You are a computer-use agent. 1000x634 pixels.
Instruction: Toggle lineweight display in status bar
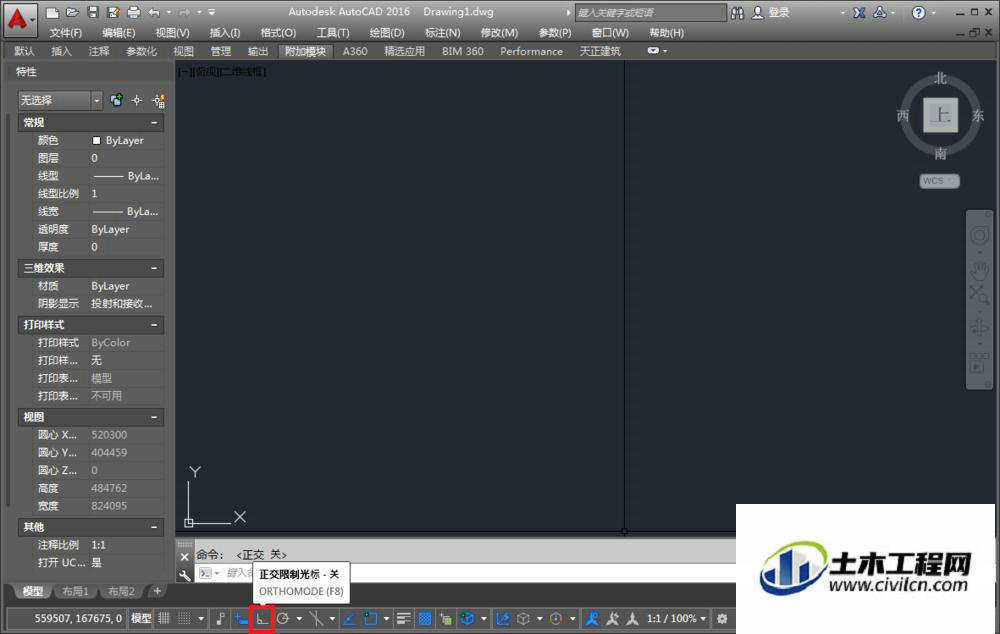click(x=404, y=619)
